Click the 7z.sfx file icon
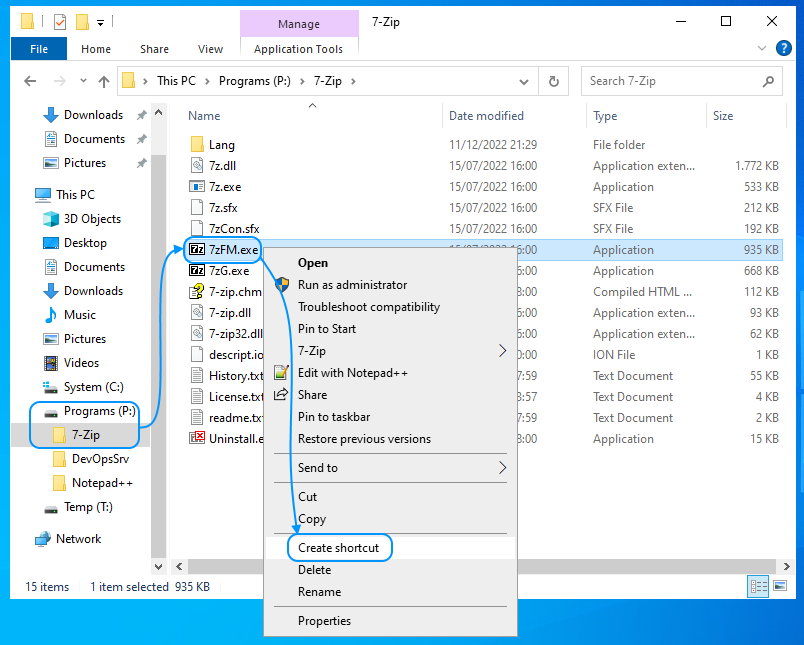The image size is (804, 645). tap(197, 208)
